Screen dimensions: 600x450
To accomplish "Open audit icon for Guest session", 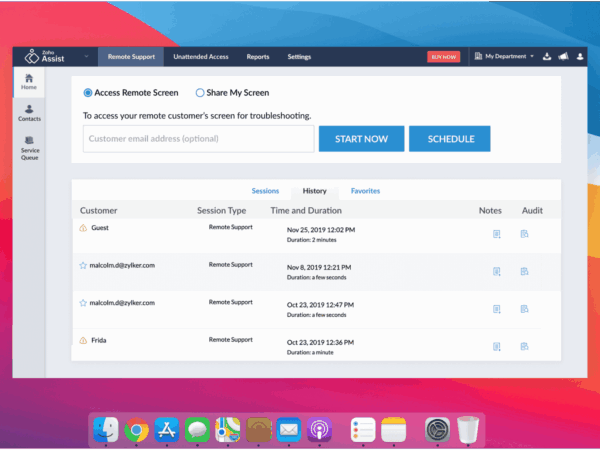I will click(524, 234).
